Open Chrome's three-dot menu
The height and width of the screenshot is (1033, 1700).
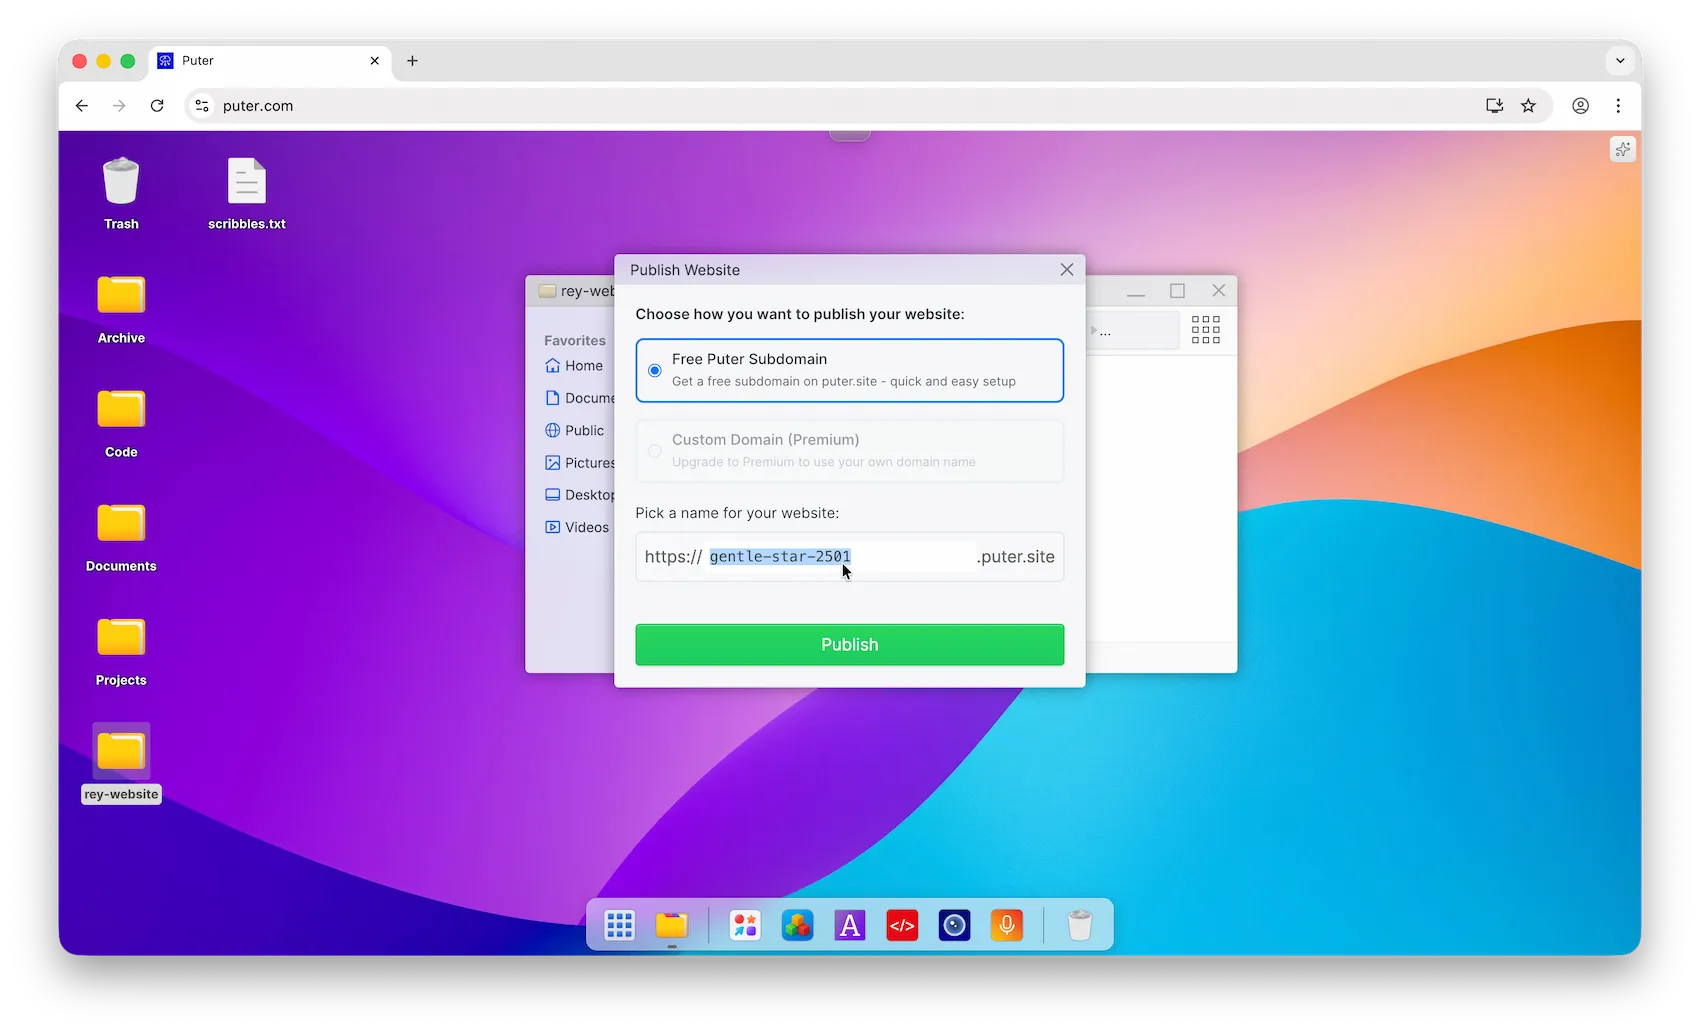pos(1618,105)
